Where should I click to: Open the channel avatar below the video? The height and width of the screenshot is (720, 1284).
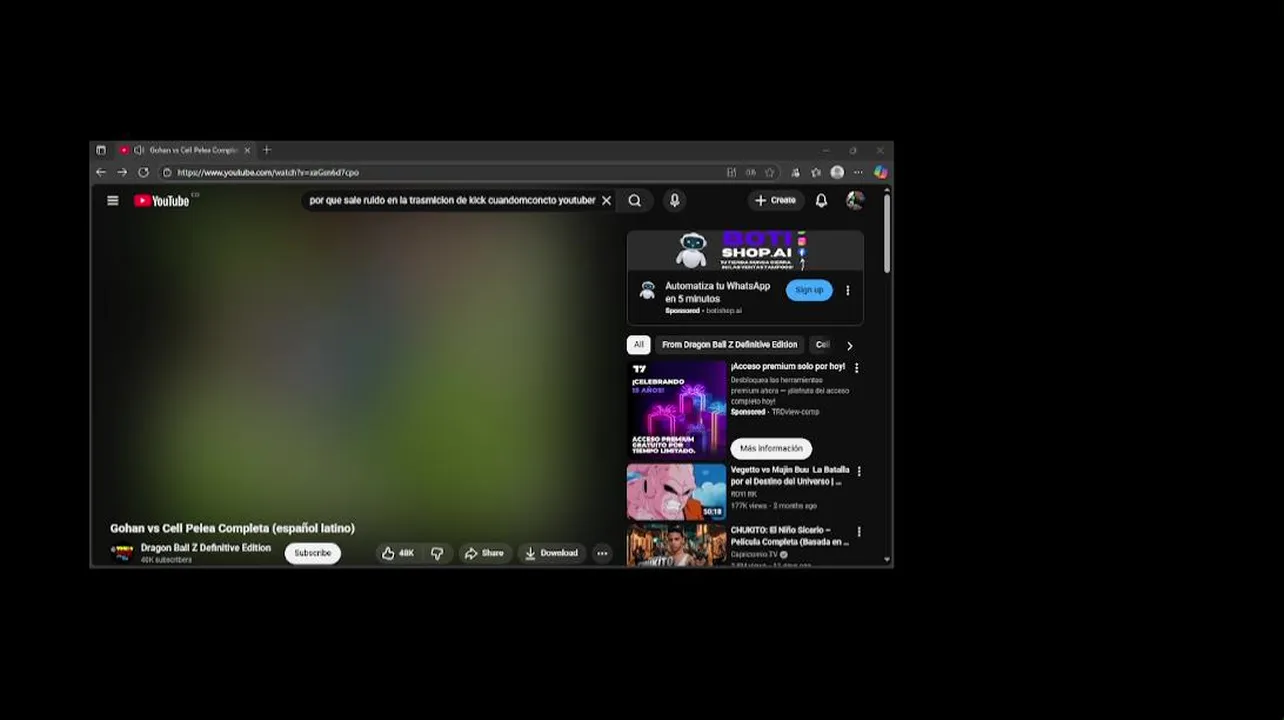coord(122,553)
